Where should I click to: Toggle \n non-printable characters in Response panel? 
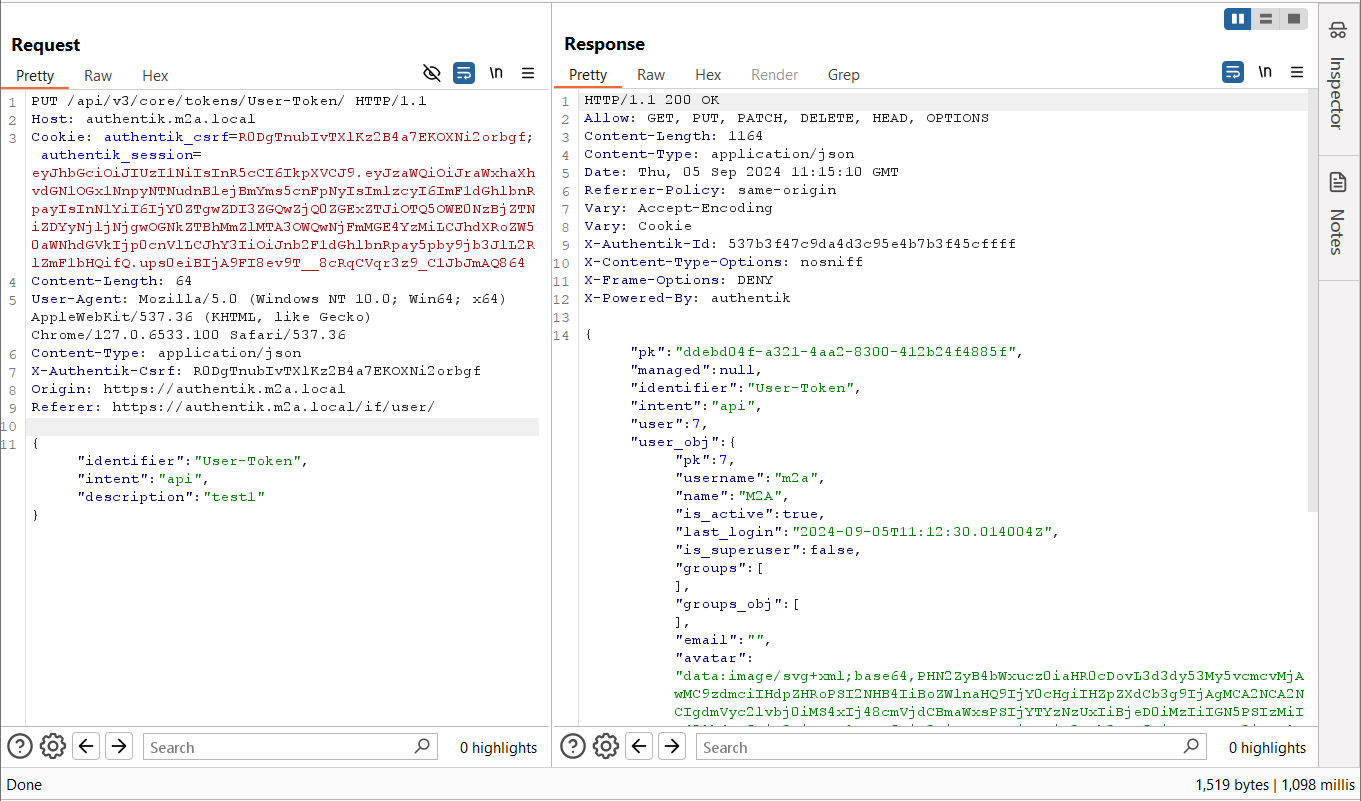pos(1265,72)
